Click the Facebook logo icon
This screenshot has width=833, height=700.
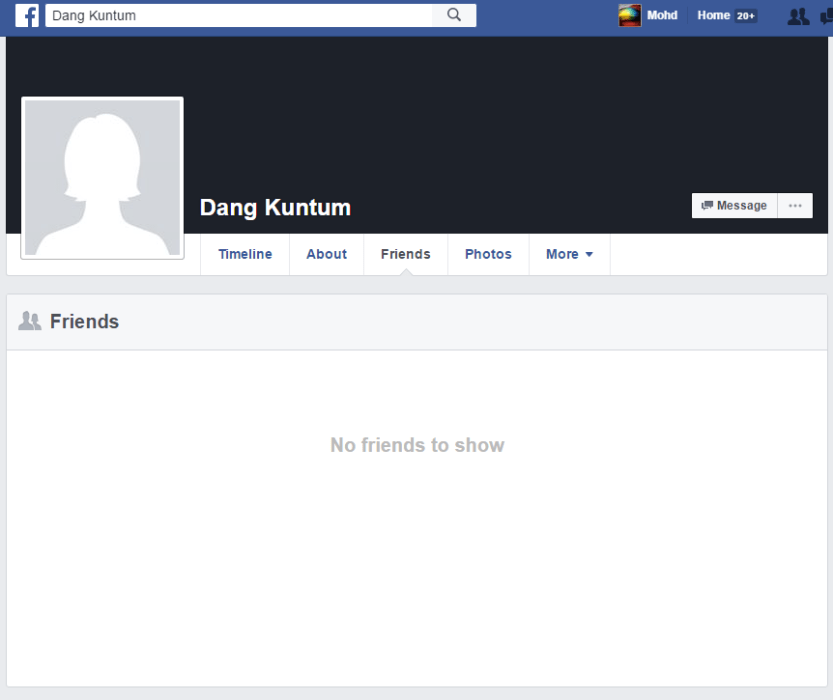[27, 16]
